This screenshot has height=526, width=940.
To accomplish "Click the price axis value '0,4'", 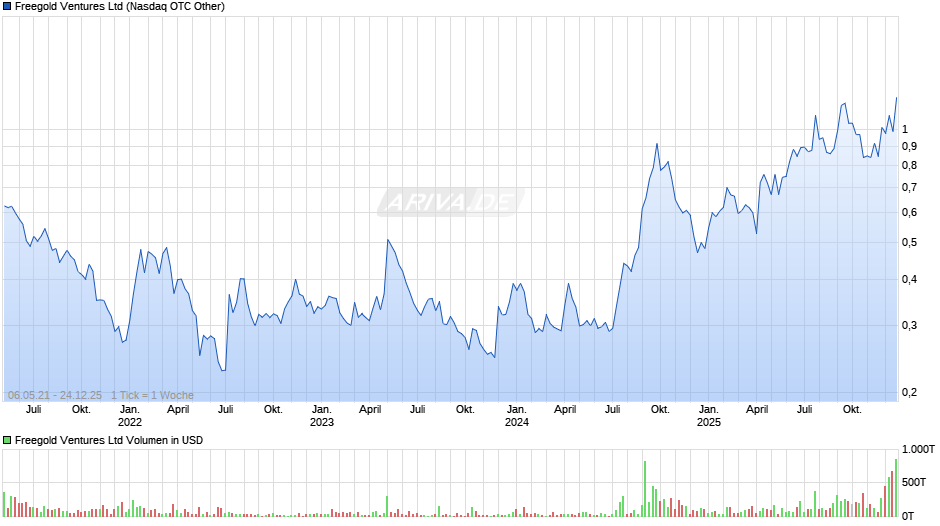I will [x=909, y=279].
